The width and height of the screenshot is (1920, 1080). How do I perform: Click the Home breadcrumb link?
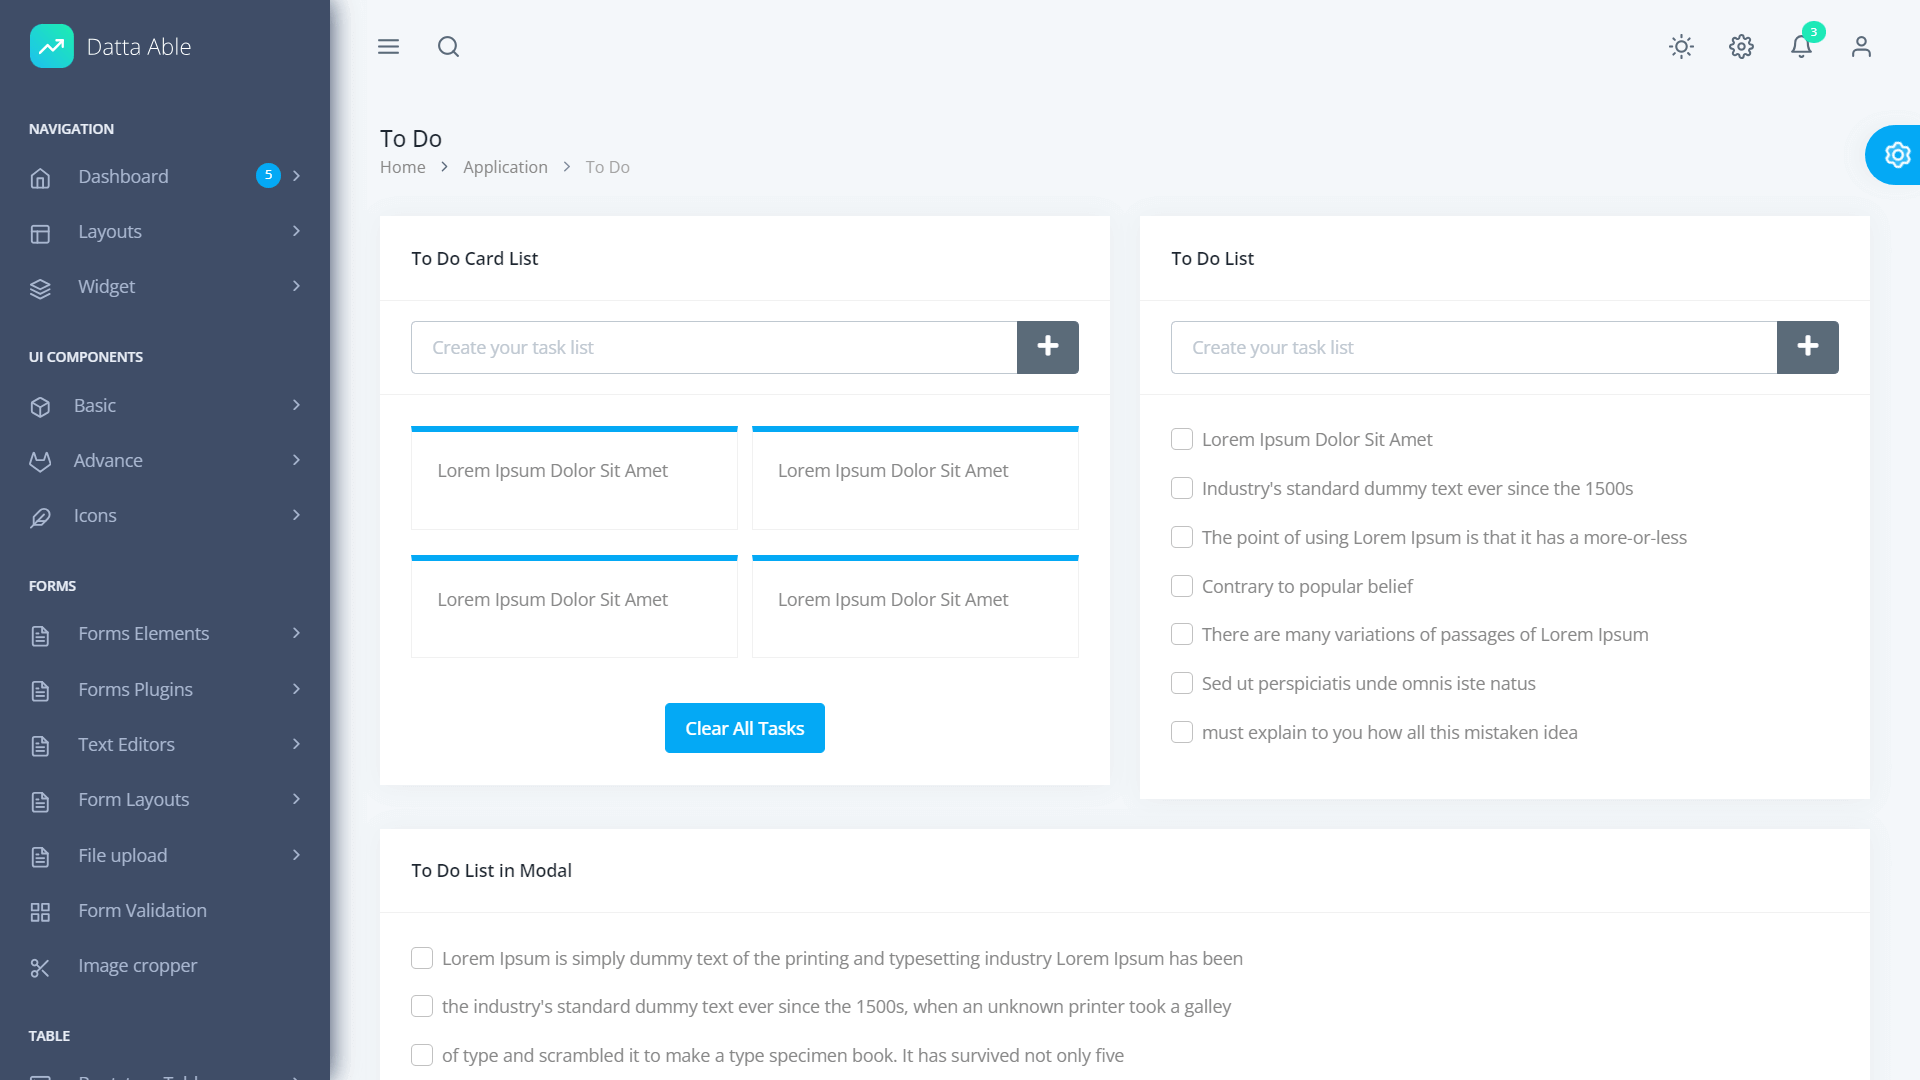pyautogui.click(x=402, y=167)
